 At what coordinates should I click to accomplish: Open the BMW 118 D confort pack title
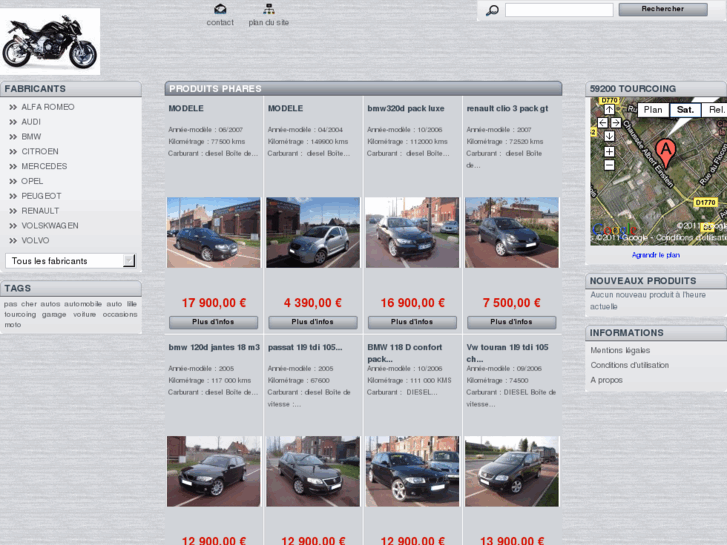pyautogui.click(x=405, y=353)
